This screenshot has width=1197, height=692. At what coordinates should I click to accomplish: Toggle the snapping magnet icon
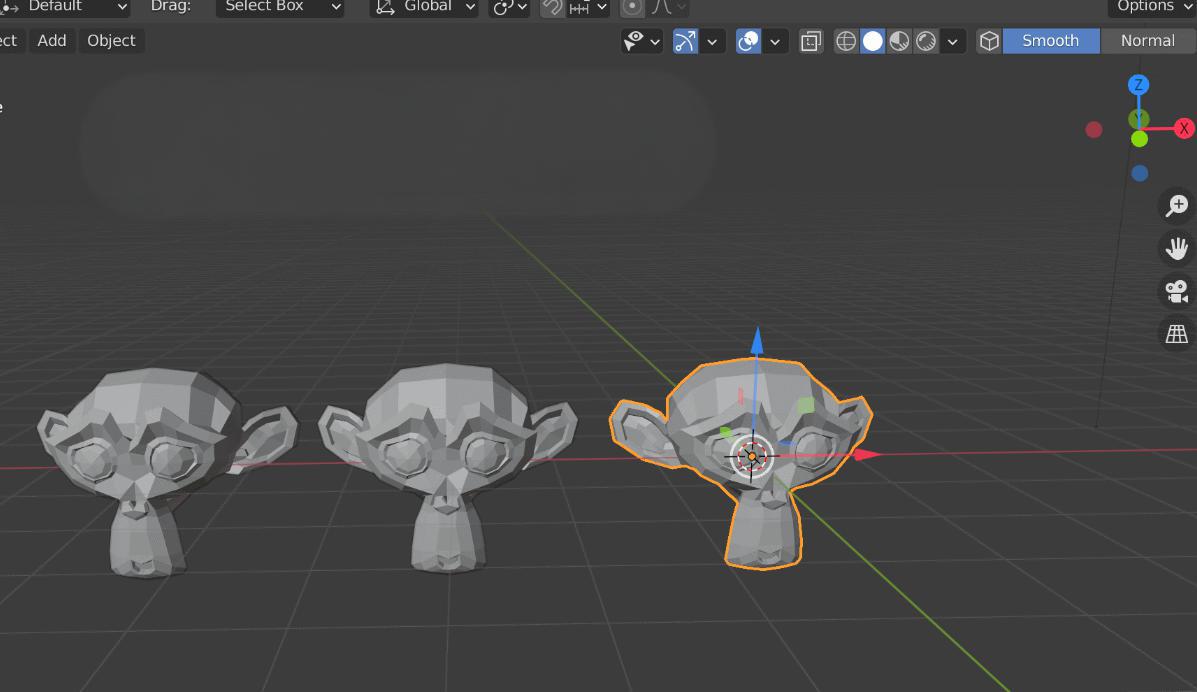[552, 7]
